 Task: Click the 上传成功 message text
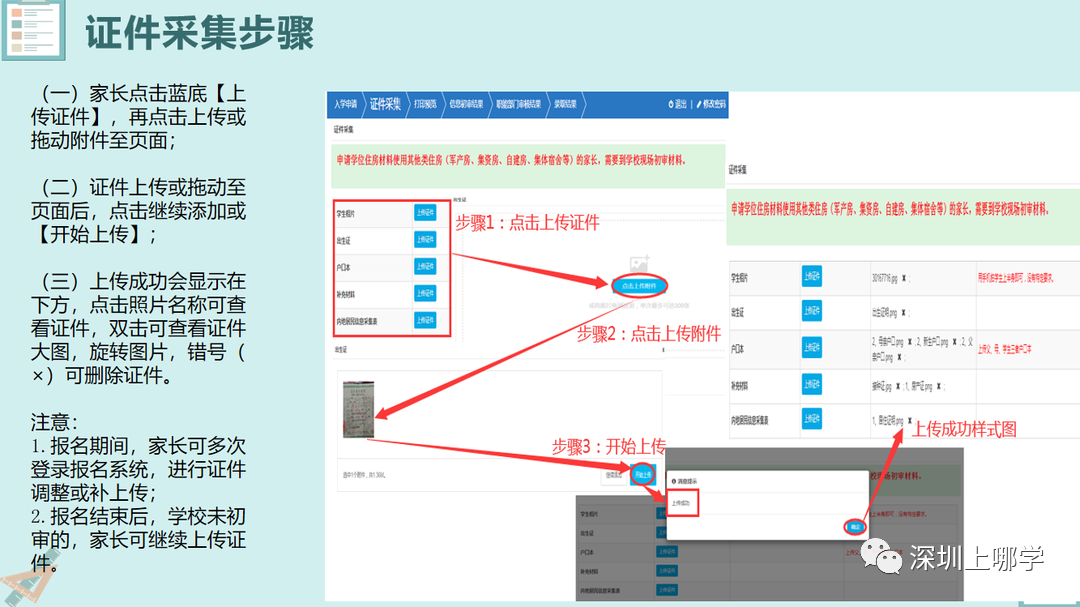click(x=681, y=503)
